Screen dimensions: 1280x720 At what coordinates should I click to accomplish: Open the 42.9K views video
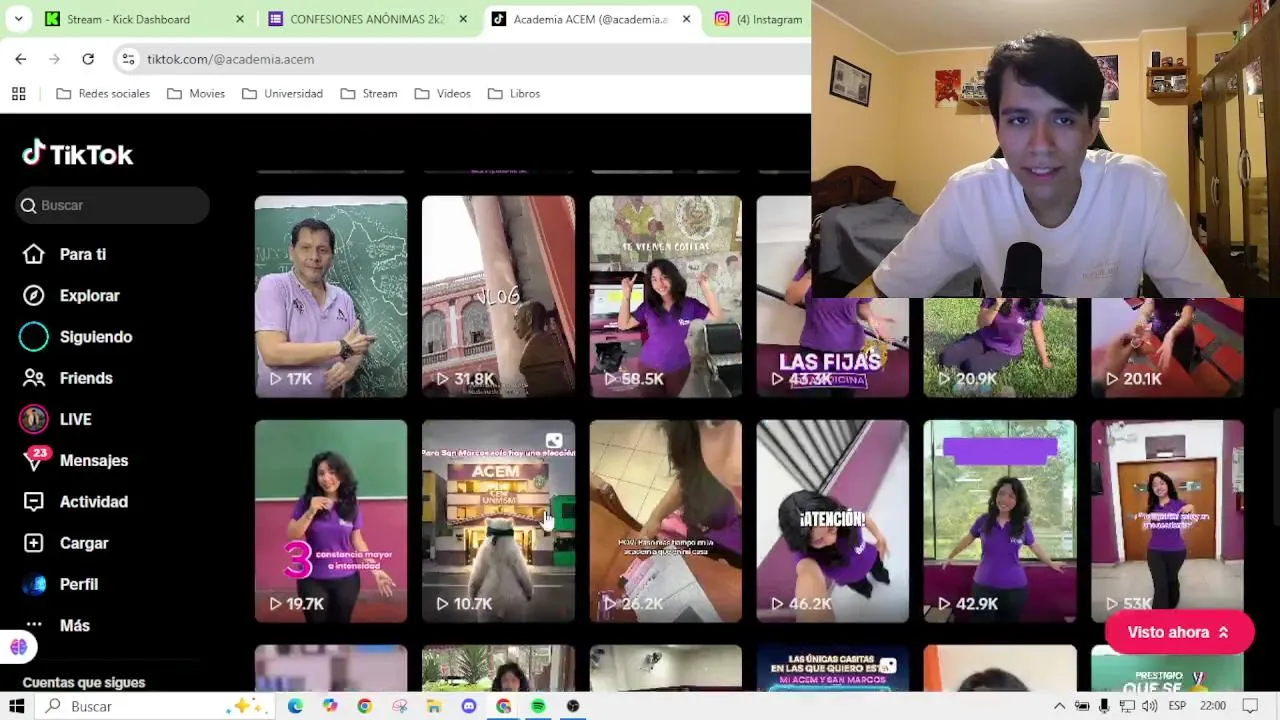coord(1000,521)
